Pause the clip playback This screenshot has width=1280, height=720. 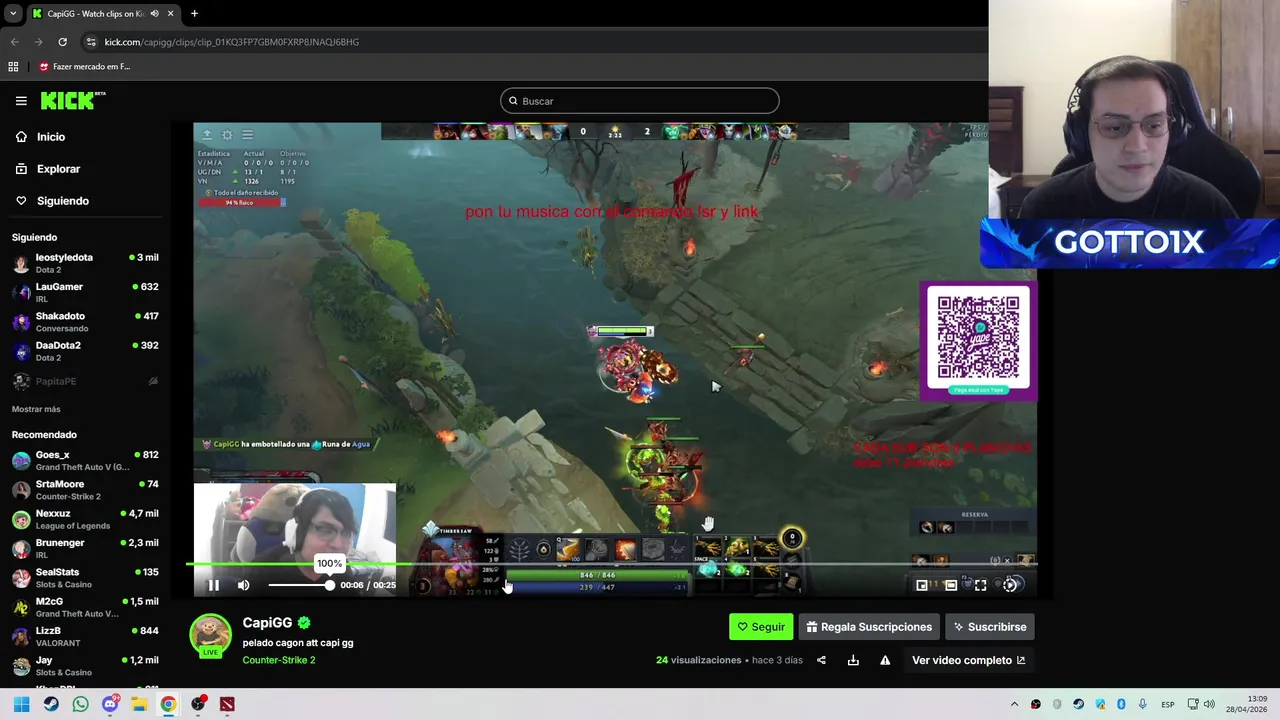pos(213,585)
